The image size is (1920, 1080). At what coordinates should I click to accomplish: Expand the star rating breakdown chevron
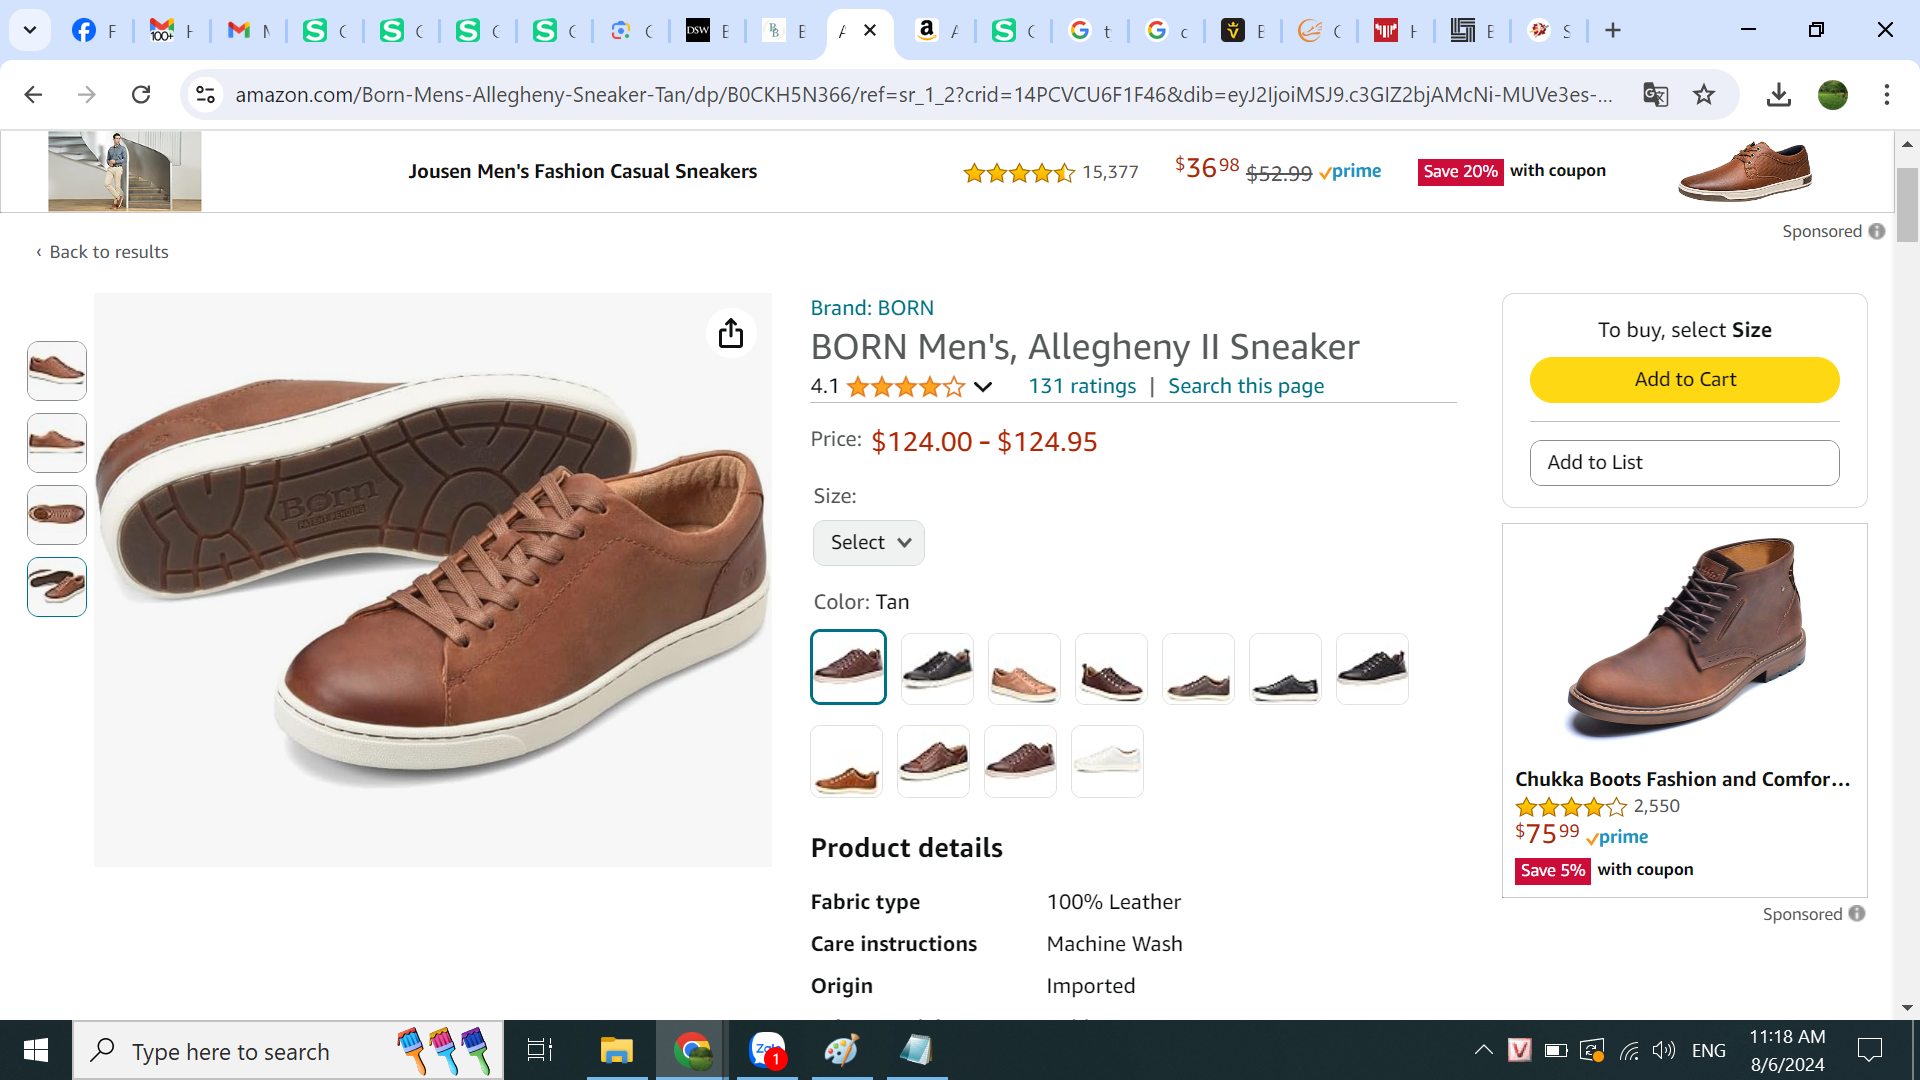click(983, 387)
